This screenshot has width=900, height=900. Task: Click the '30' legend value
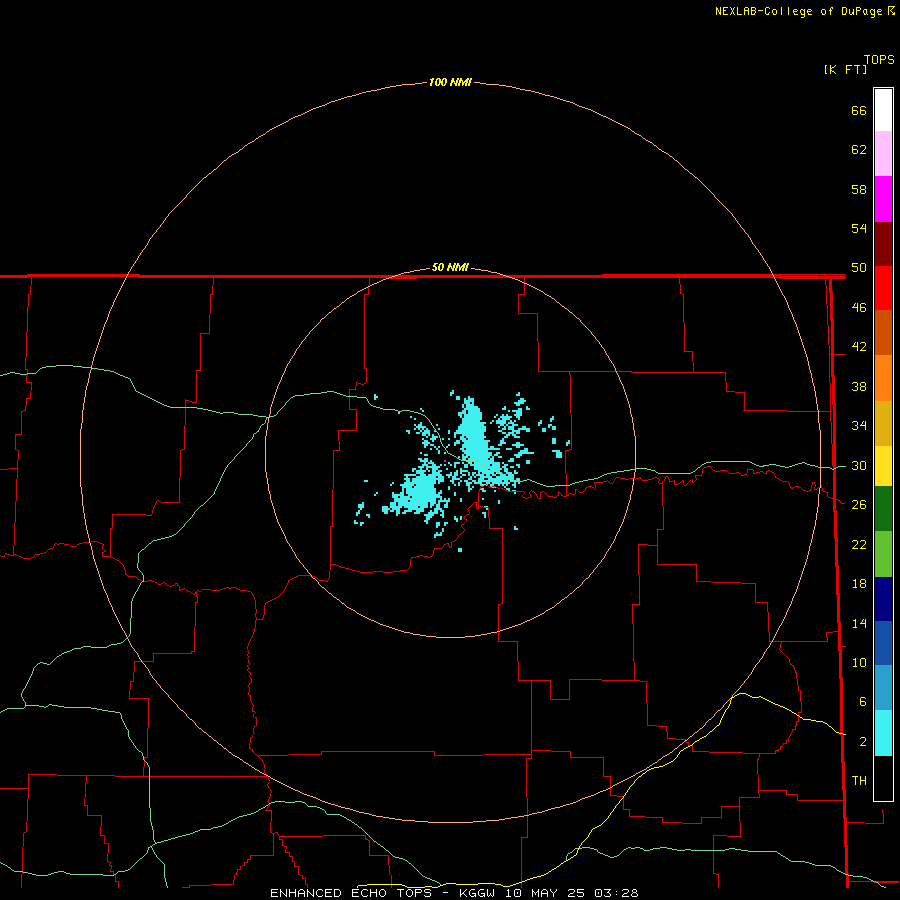859,465
